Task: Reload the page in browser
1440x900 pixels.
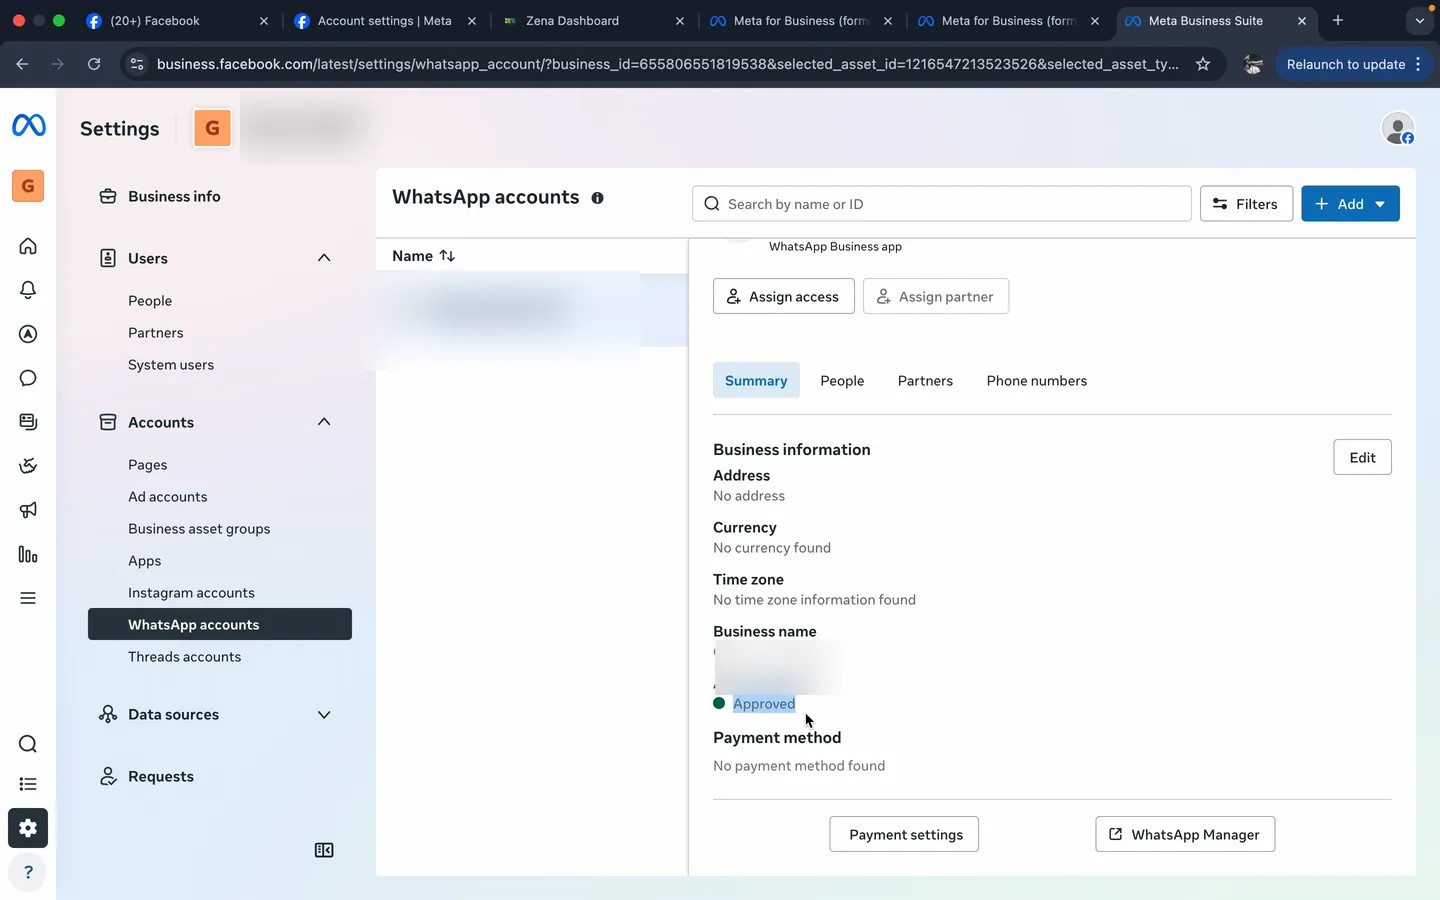Action: (x=94, y=64)
